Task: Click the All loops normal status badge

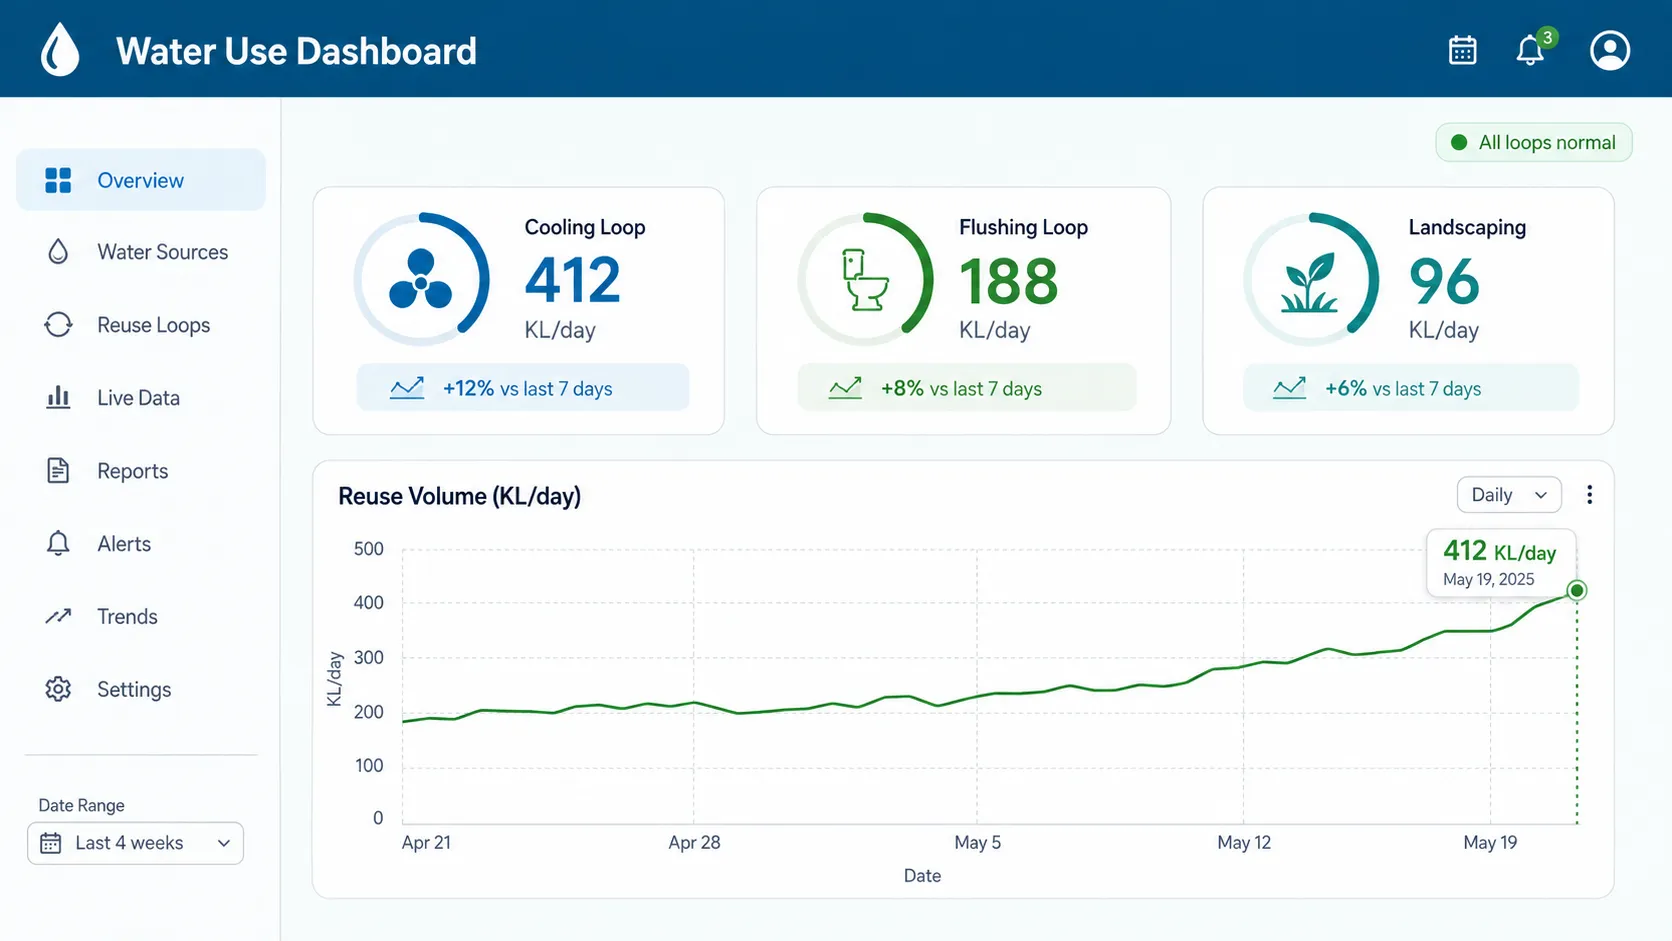Action: click(x=1534, y=142)
